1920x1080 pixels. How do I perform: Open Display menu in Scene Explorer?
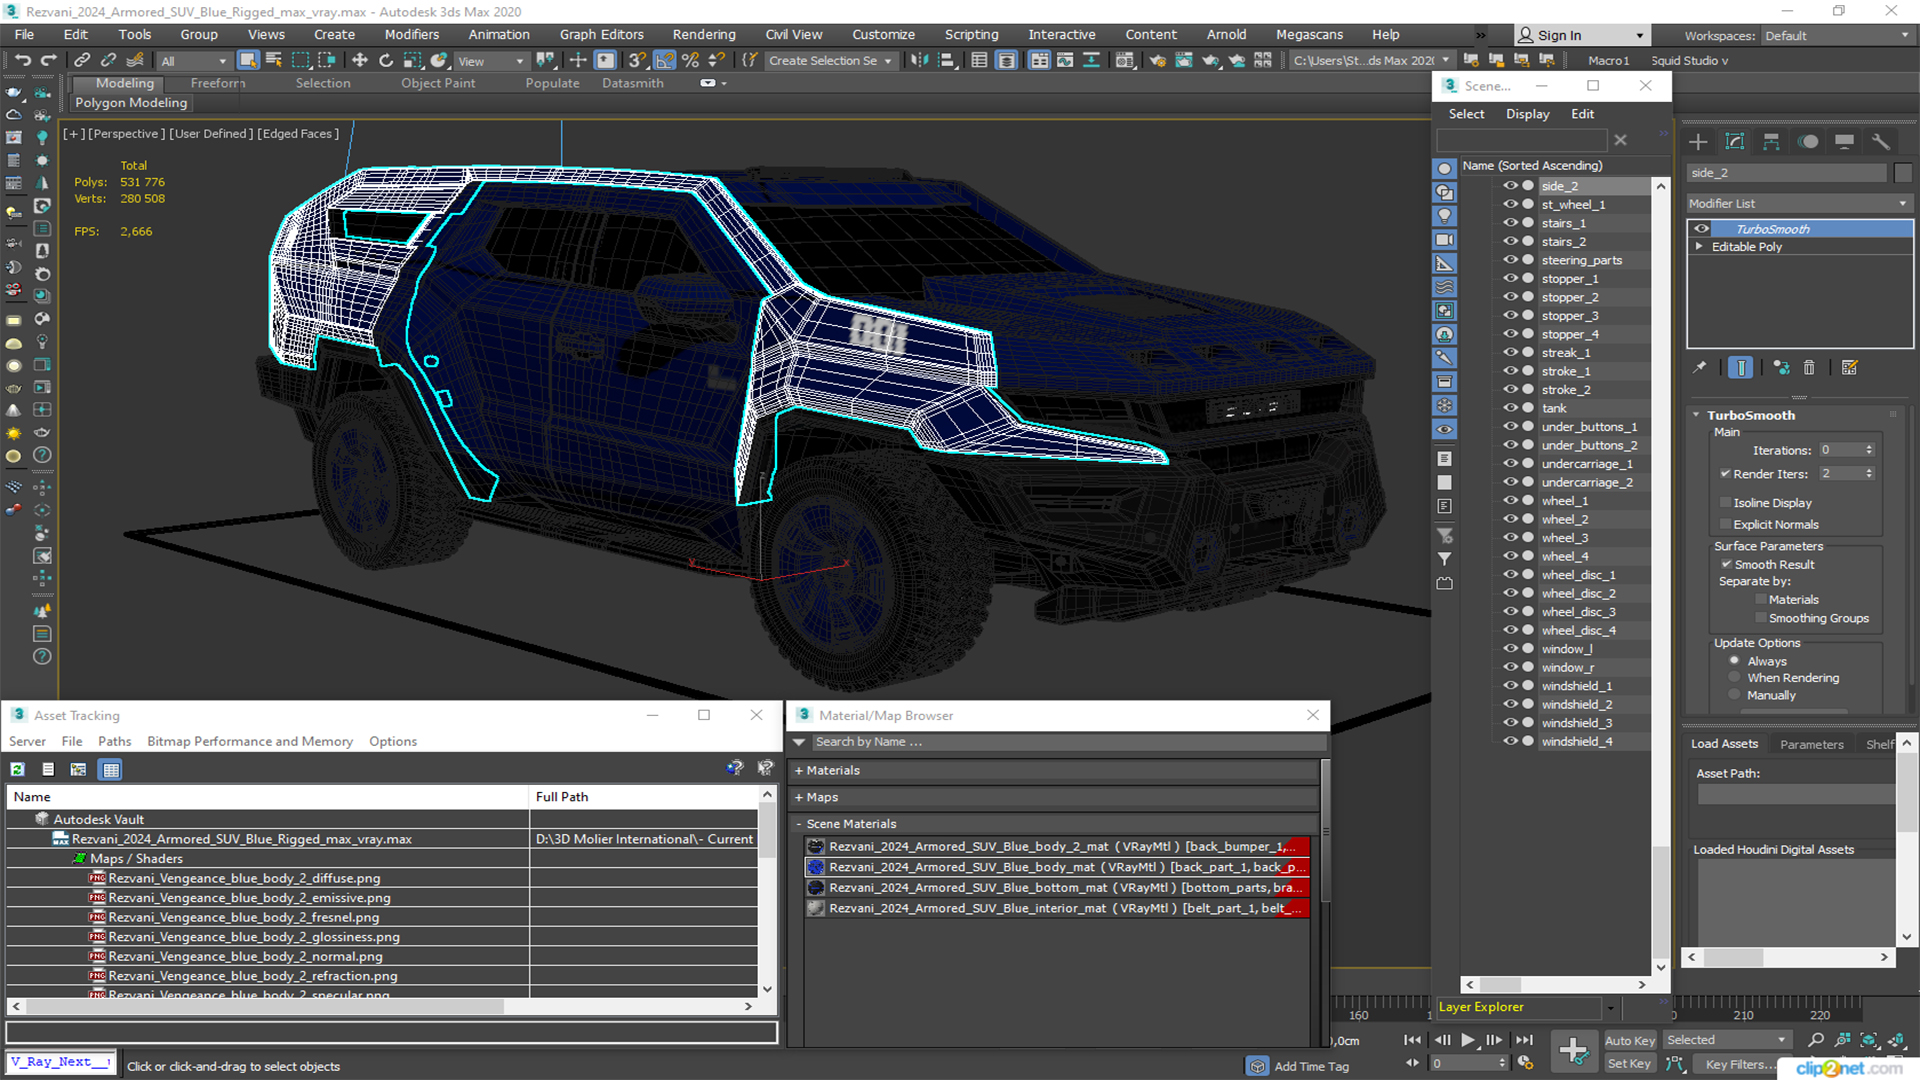[1527, 114]
